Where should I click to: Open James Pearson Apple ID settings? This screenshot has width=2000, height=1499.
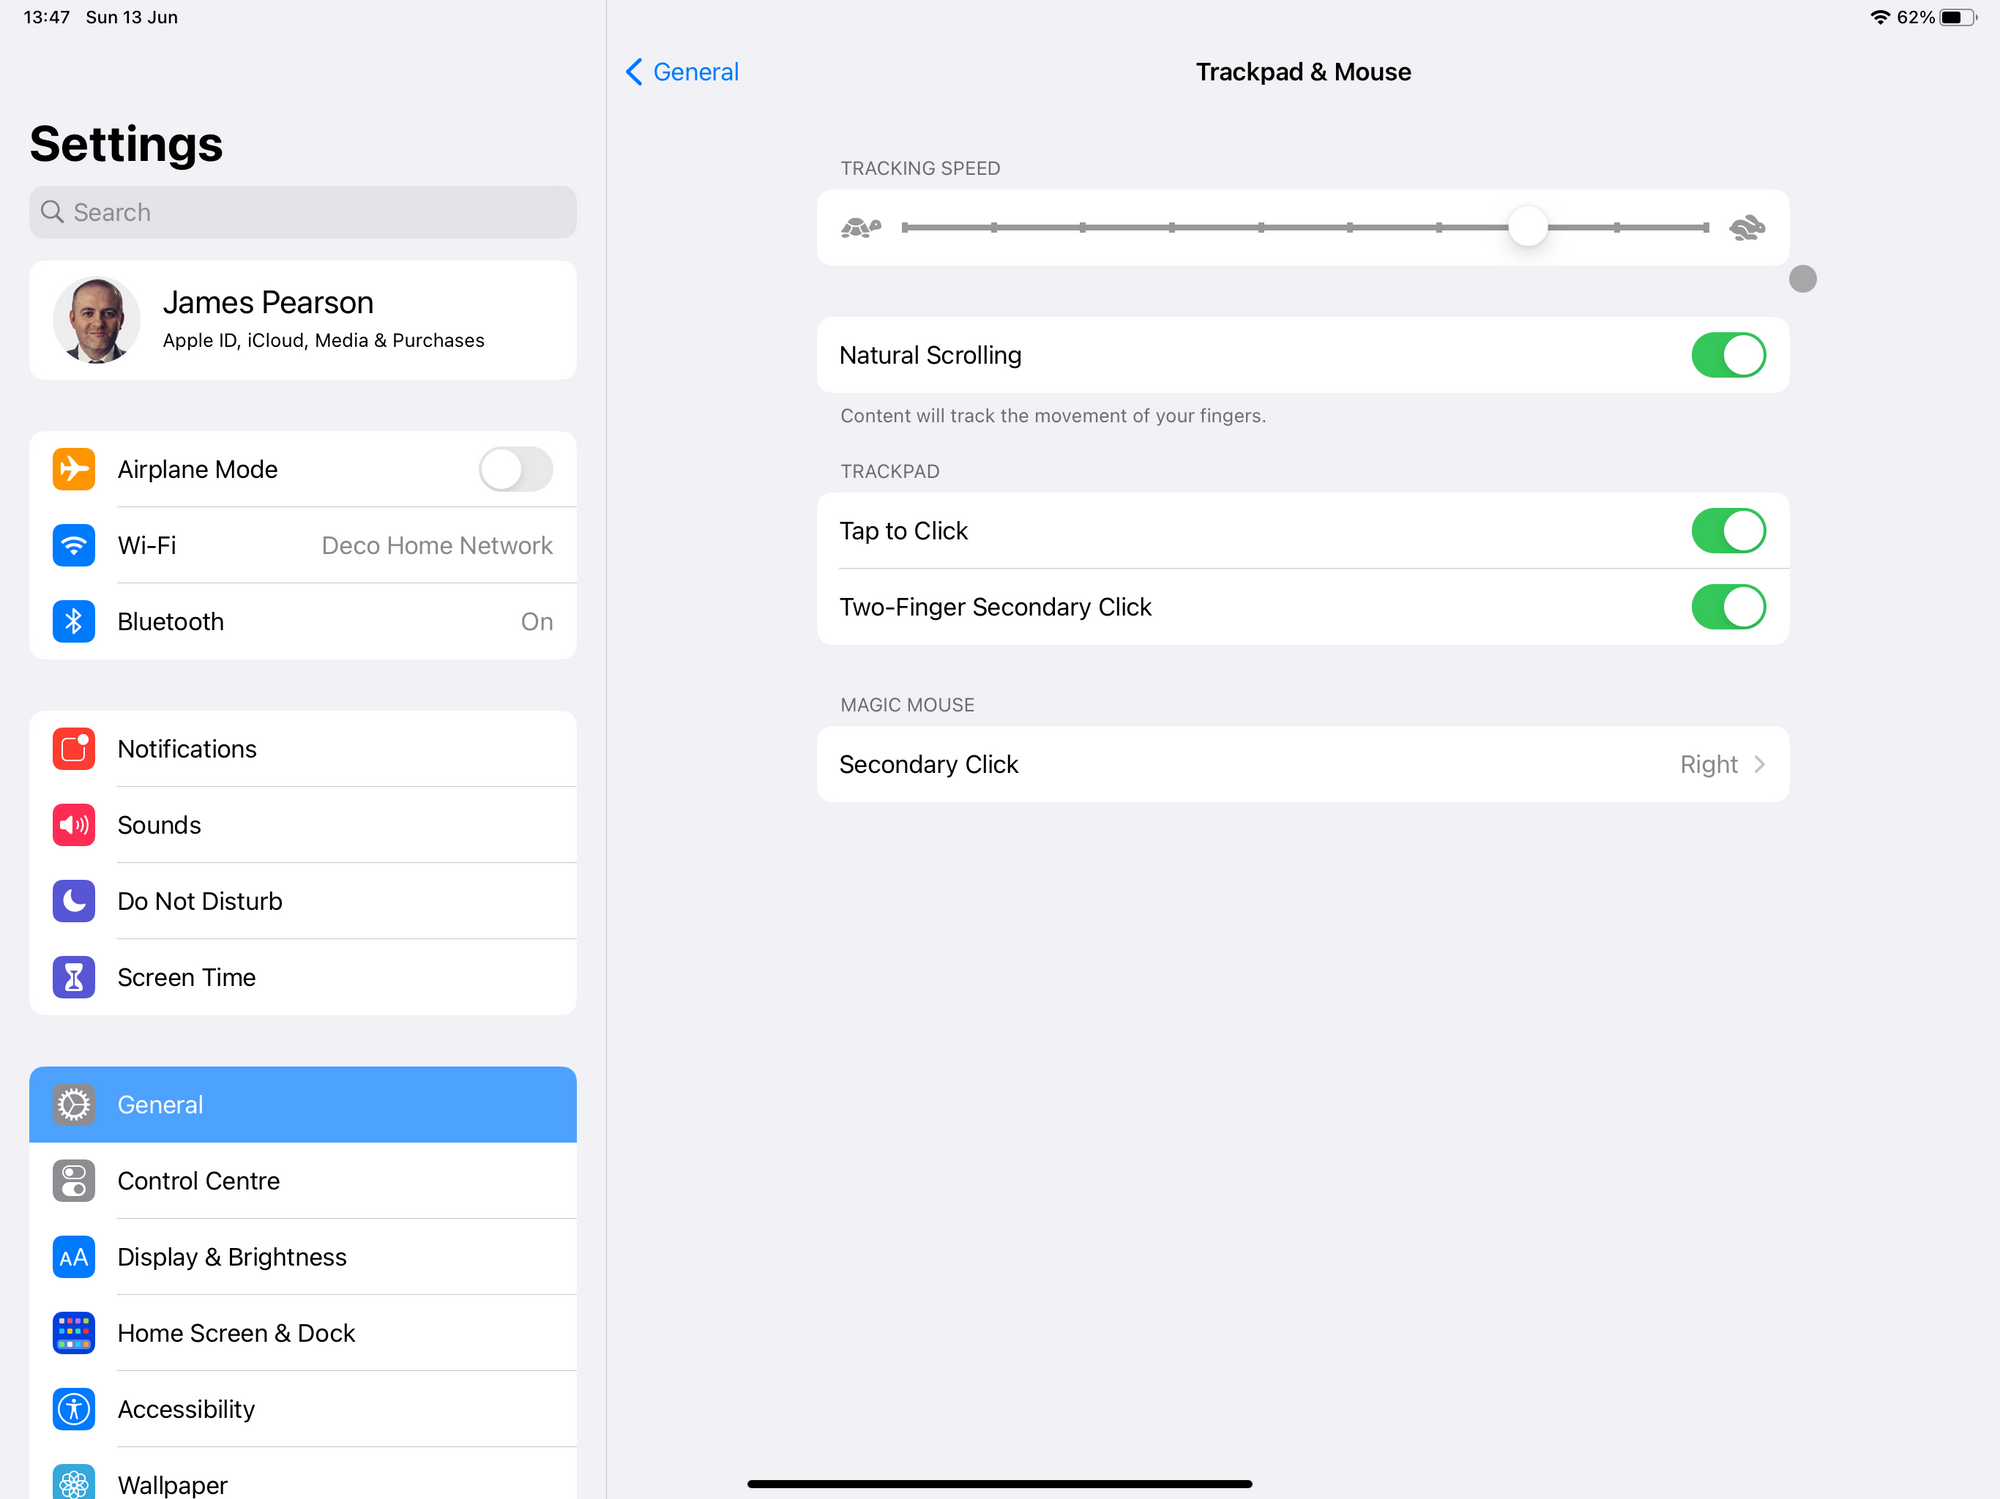pos(302,319)
